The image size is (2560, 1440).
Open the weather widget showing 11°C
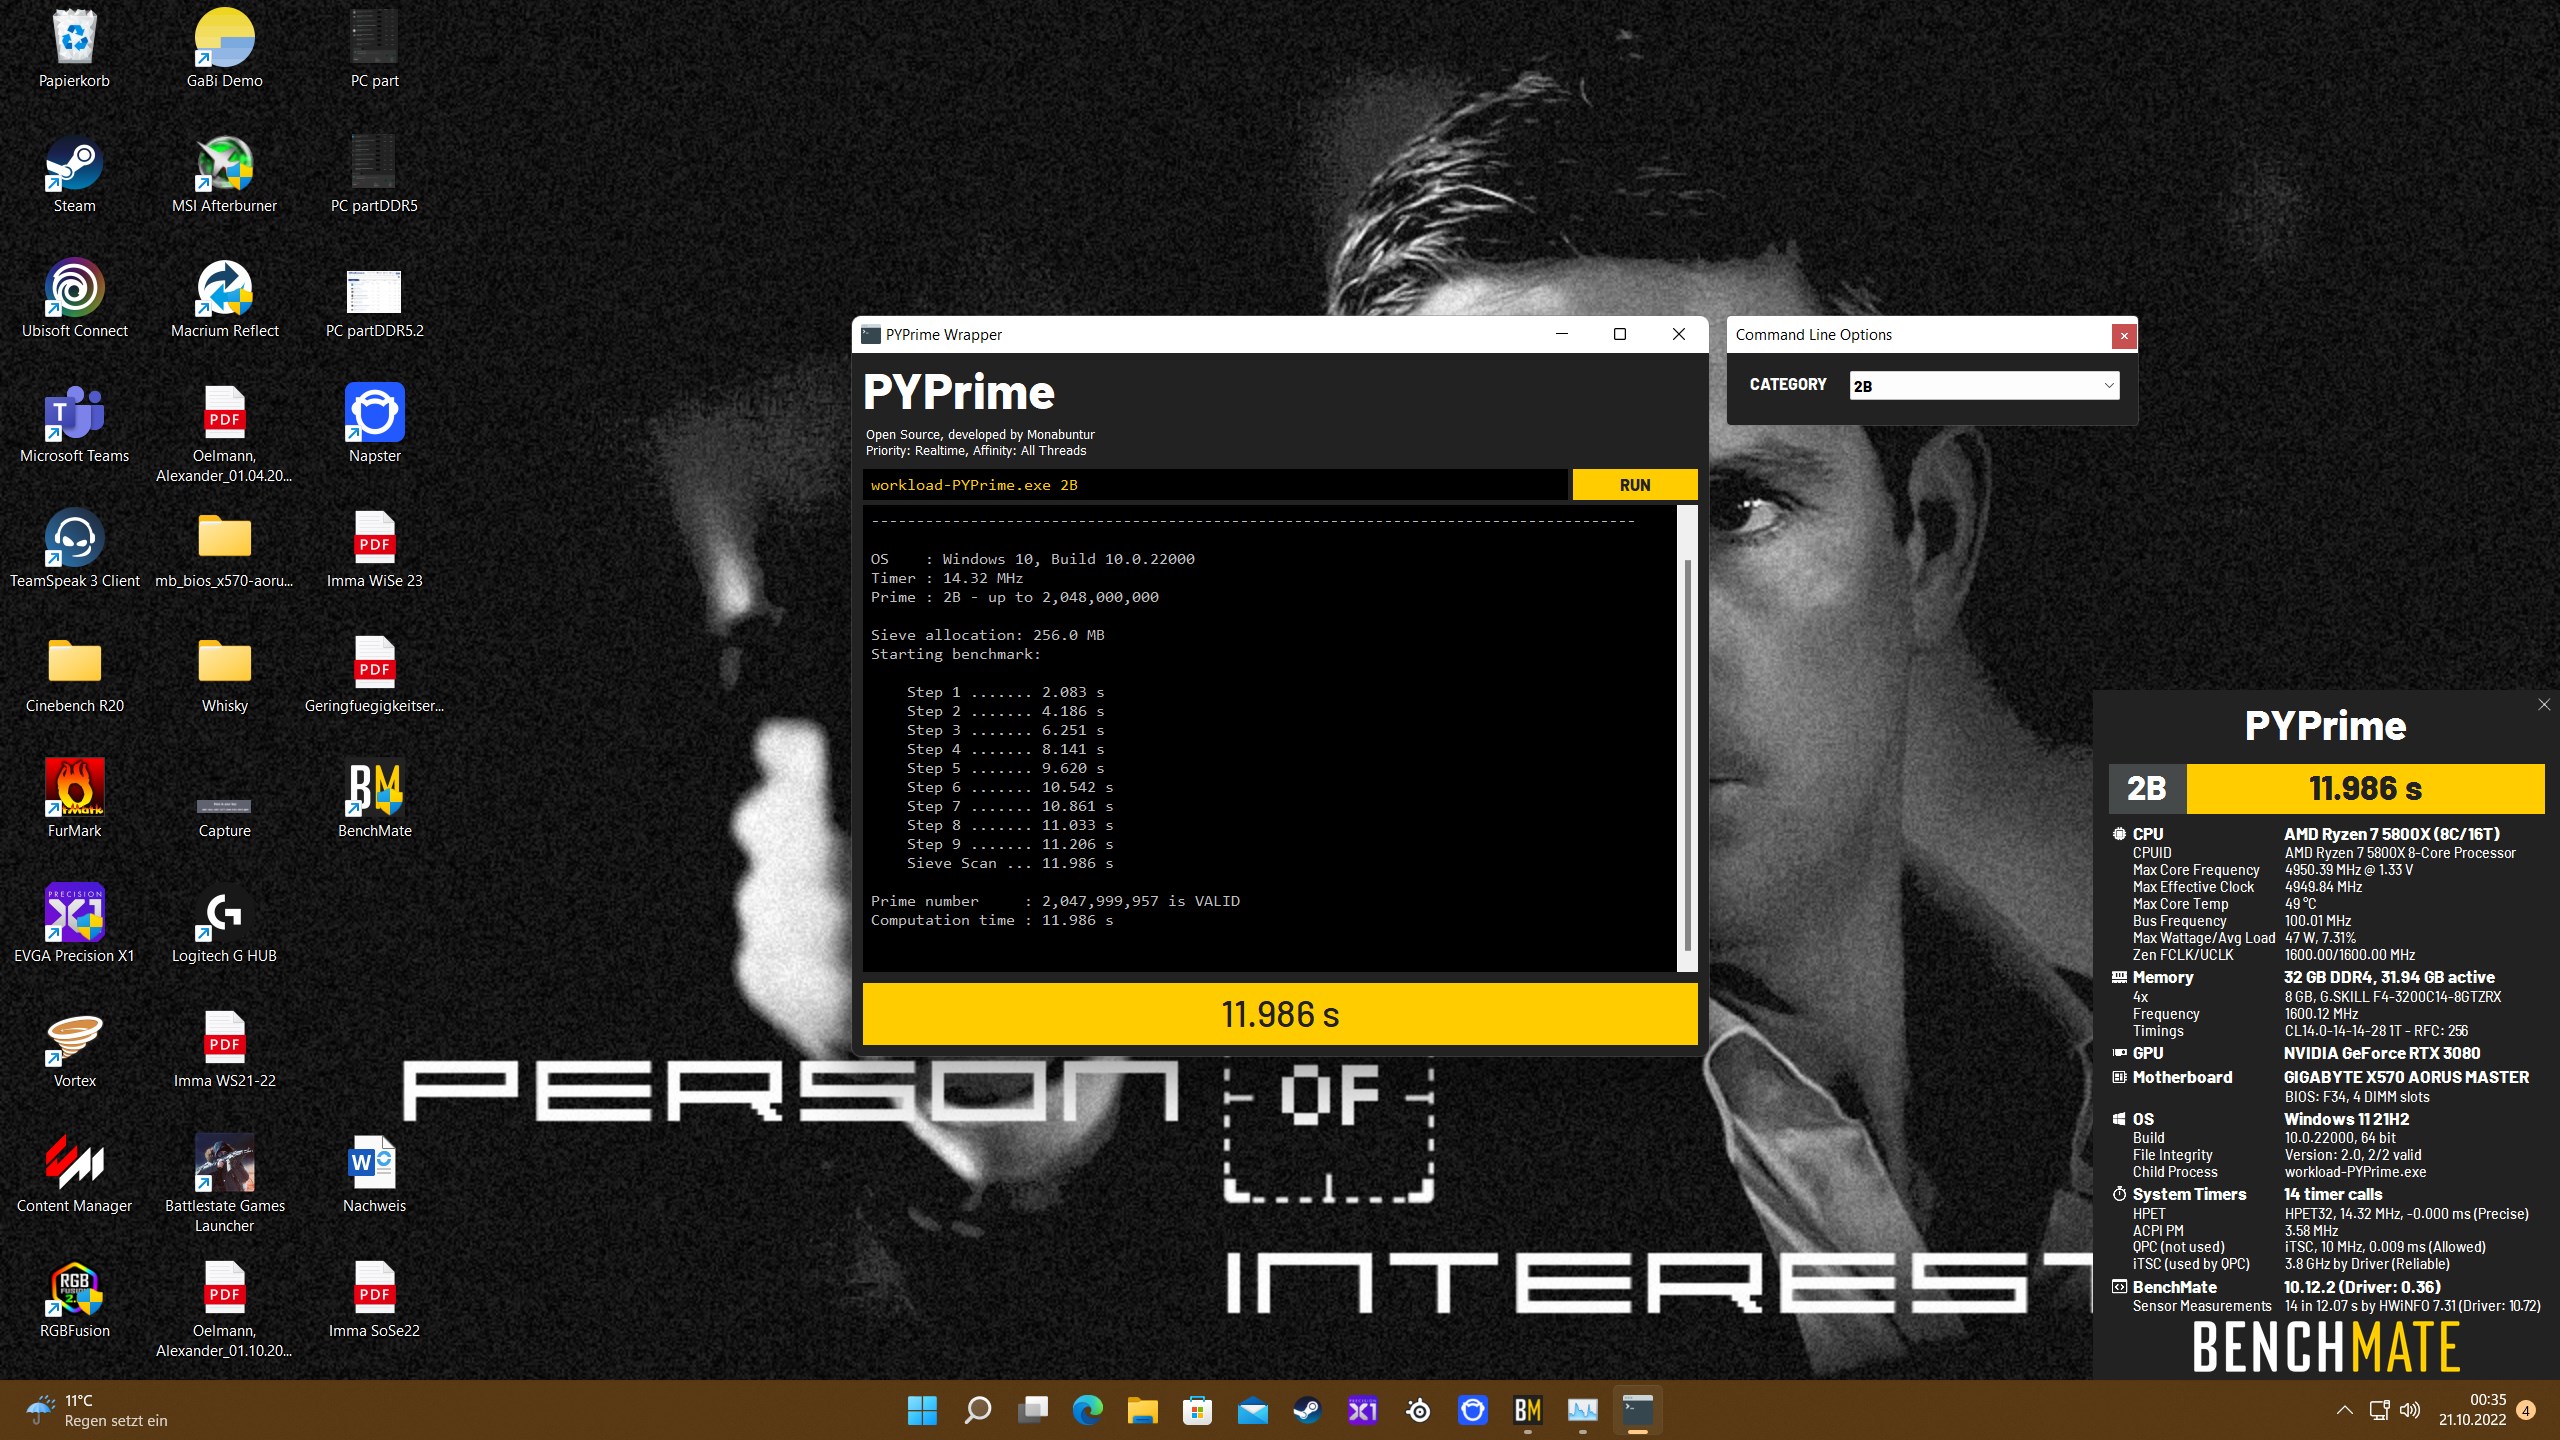point(98,1410)
